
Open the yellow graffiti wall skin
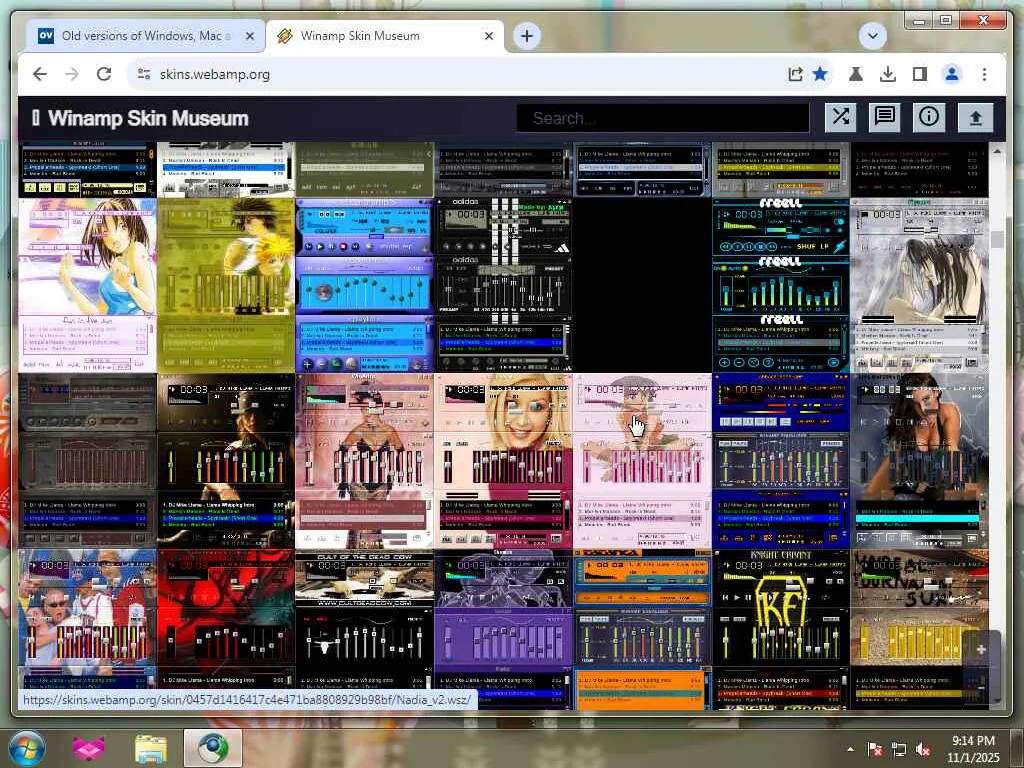click(x=919, y=629)
